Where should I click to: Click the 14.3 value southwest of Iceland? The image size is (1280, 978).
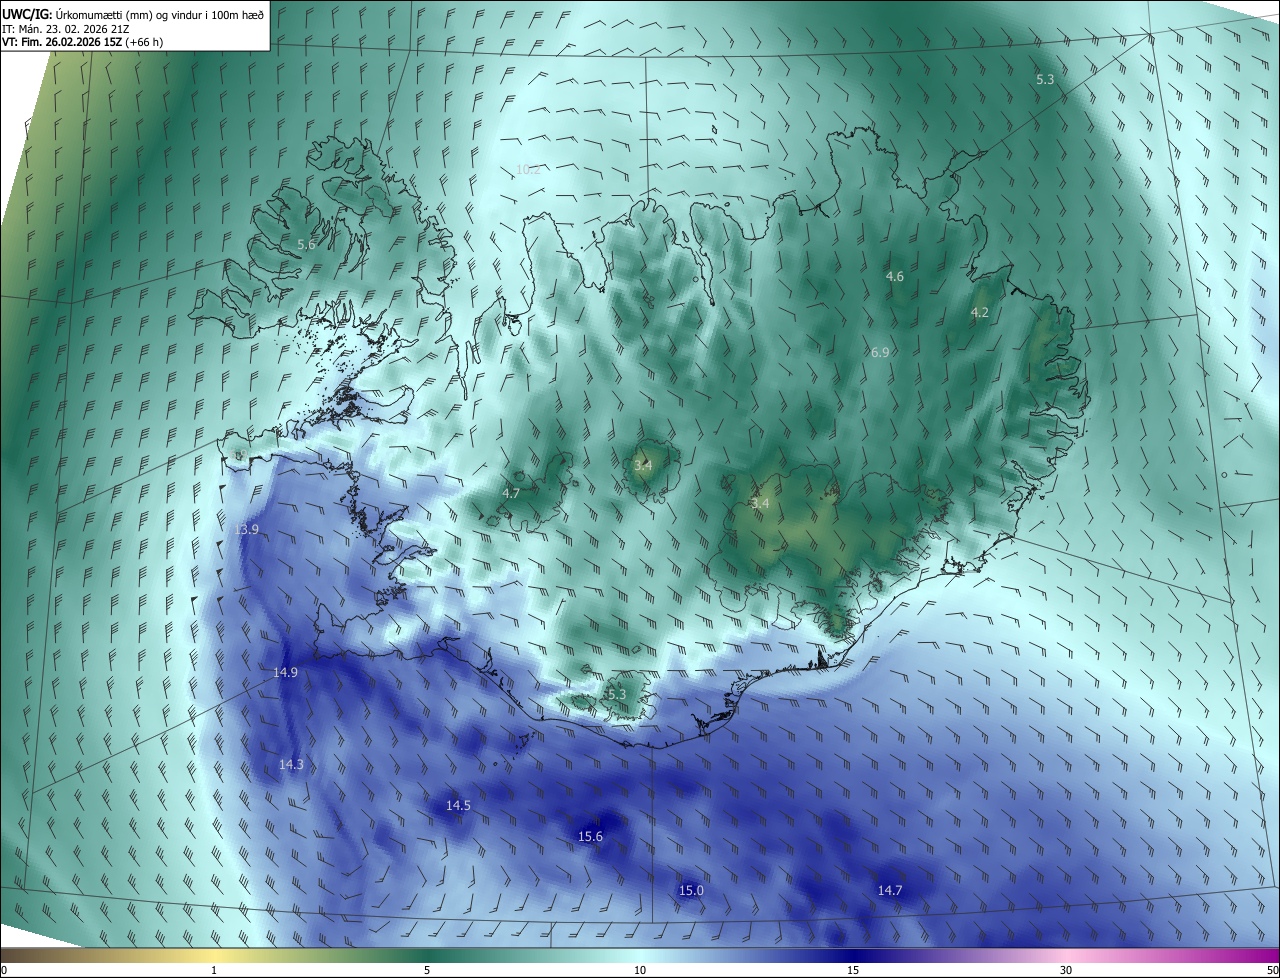coord(291,764)
